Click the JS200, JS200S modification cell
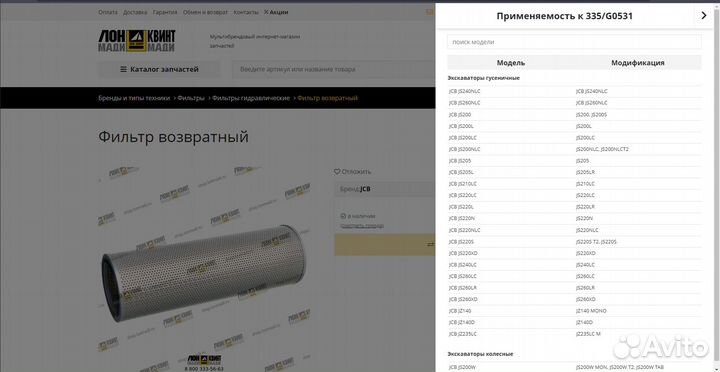This screenshot has height=372, width=720. 591,114
